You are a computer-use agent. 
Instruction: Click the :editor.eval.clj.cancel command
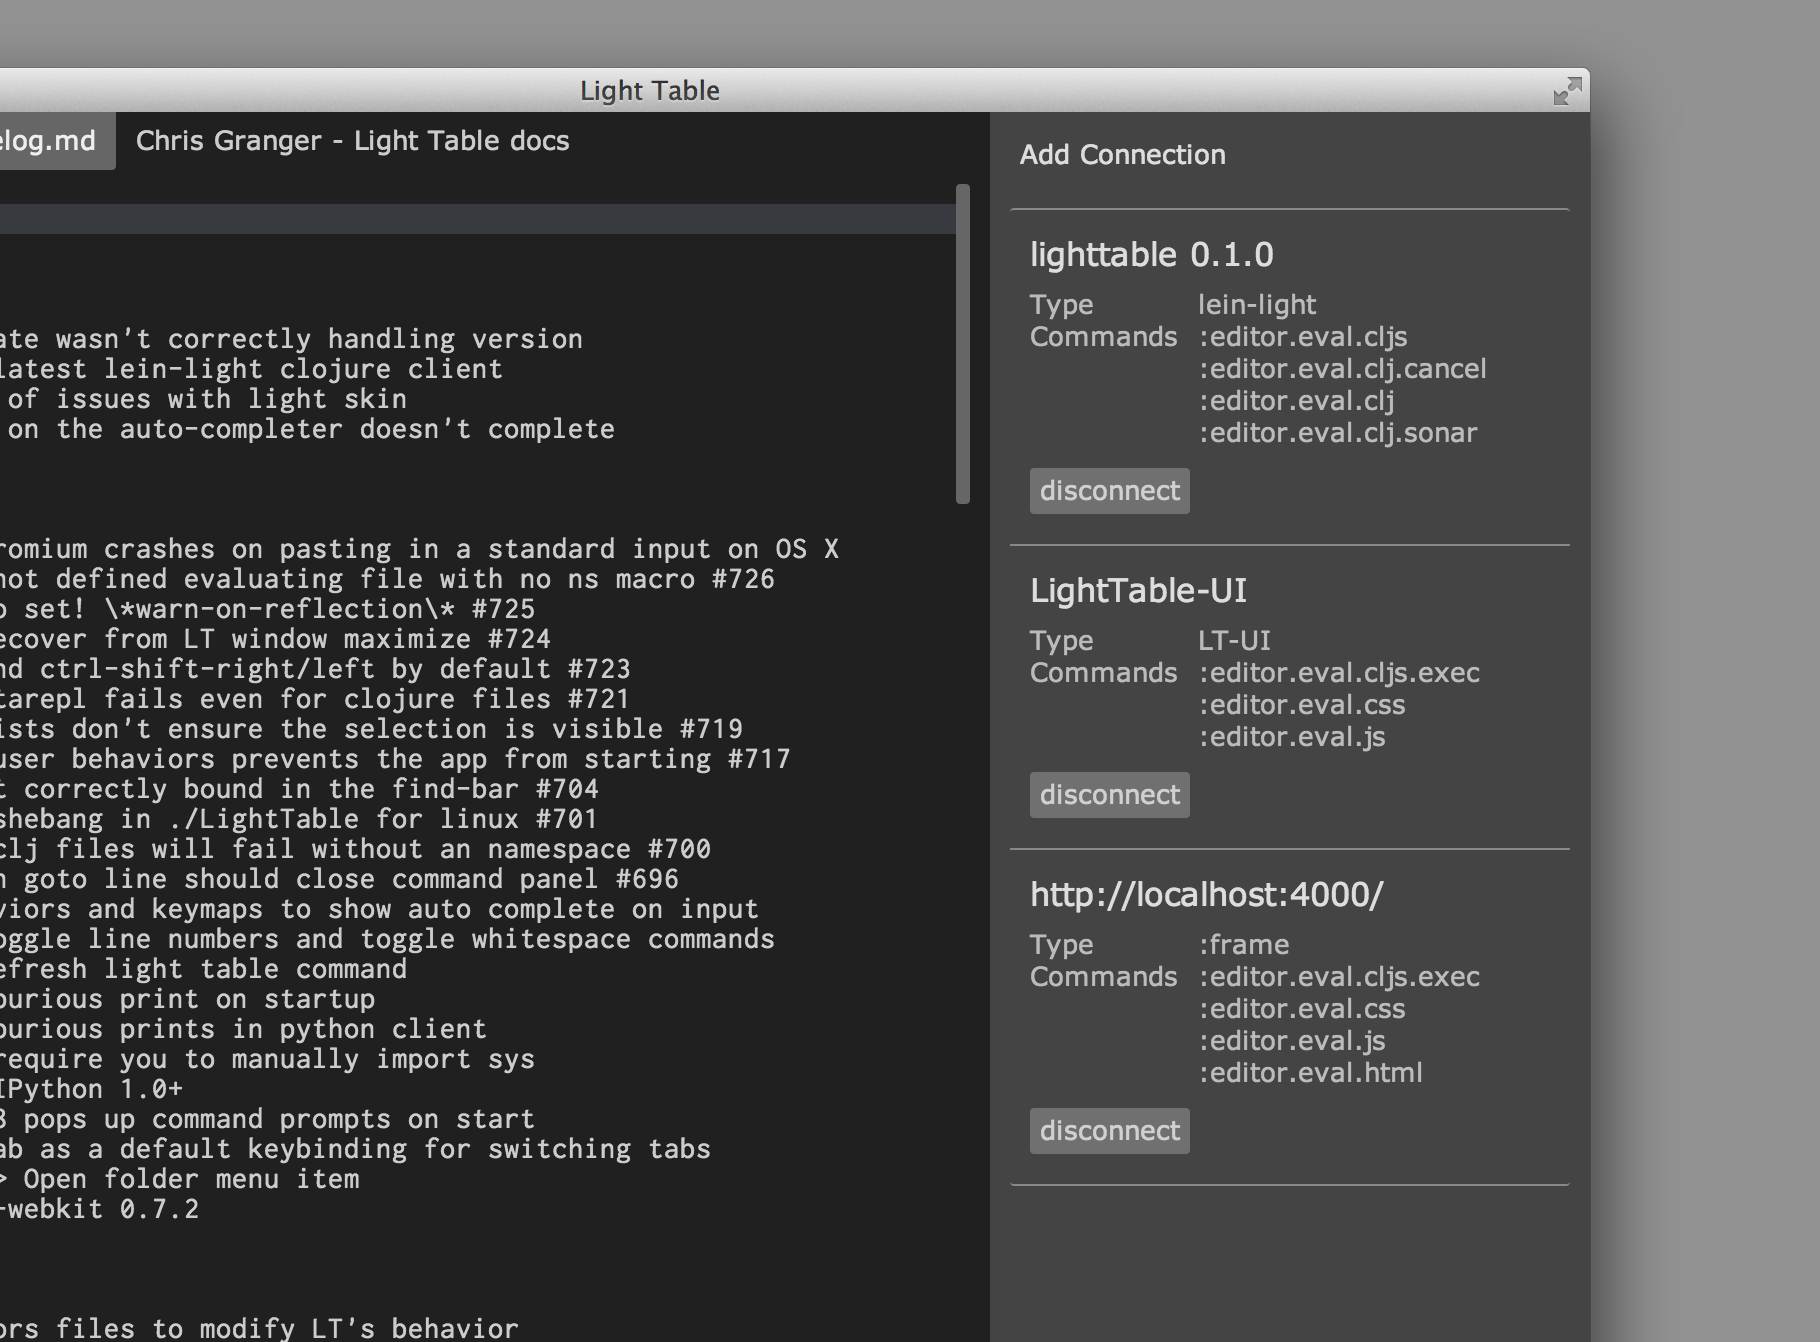click(1342, 369)
